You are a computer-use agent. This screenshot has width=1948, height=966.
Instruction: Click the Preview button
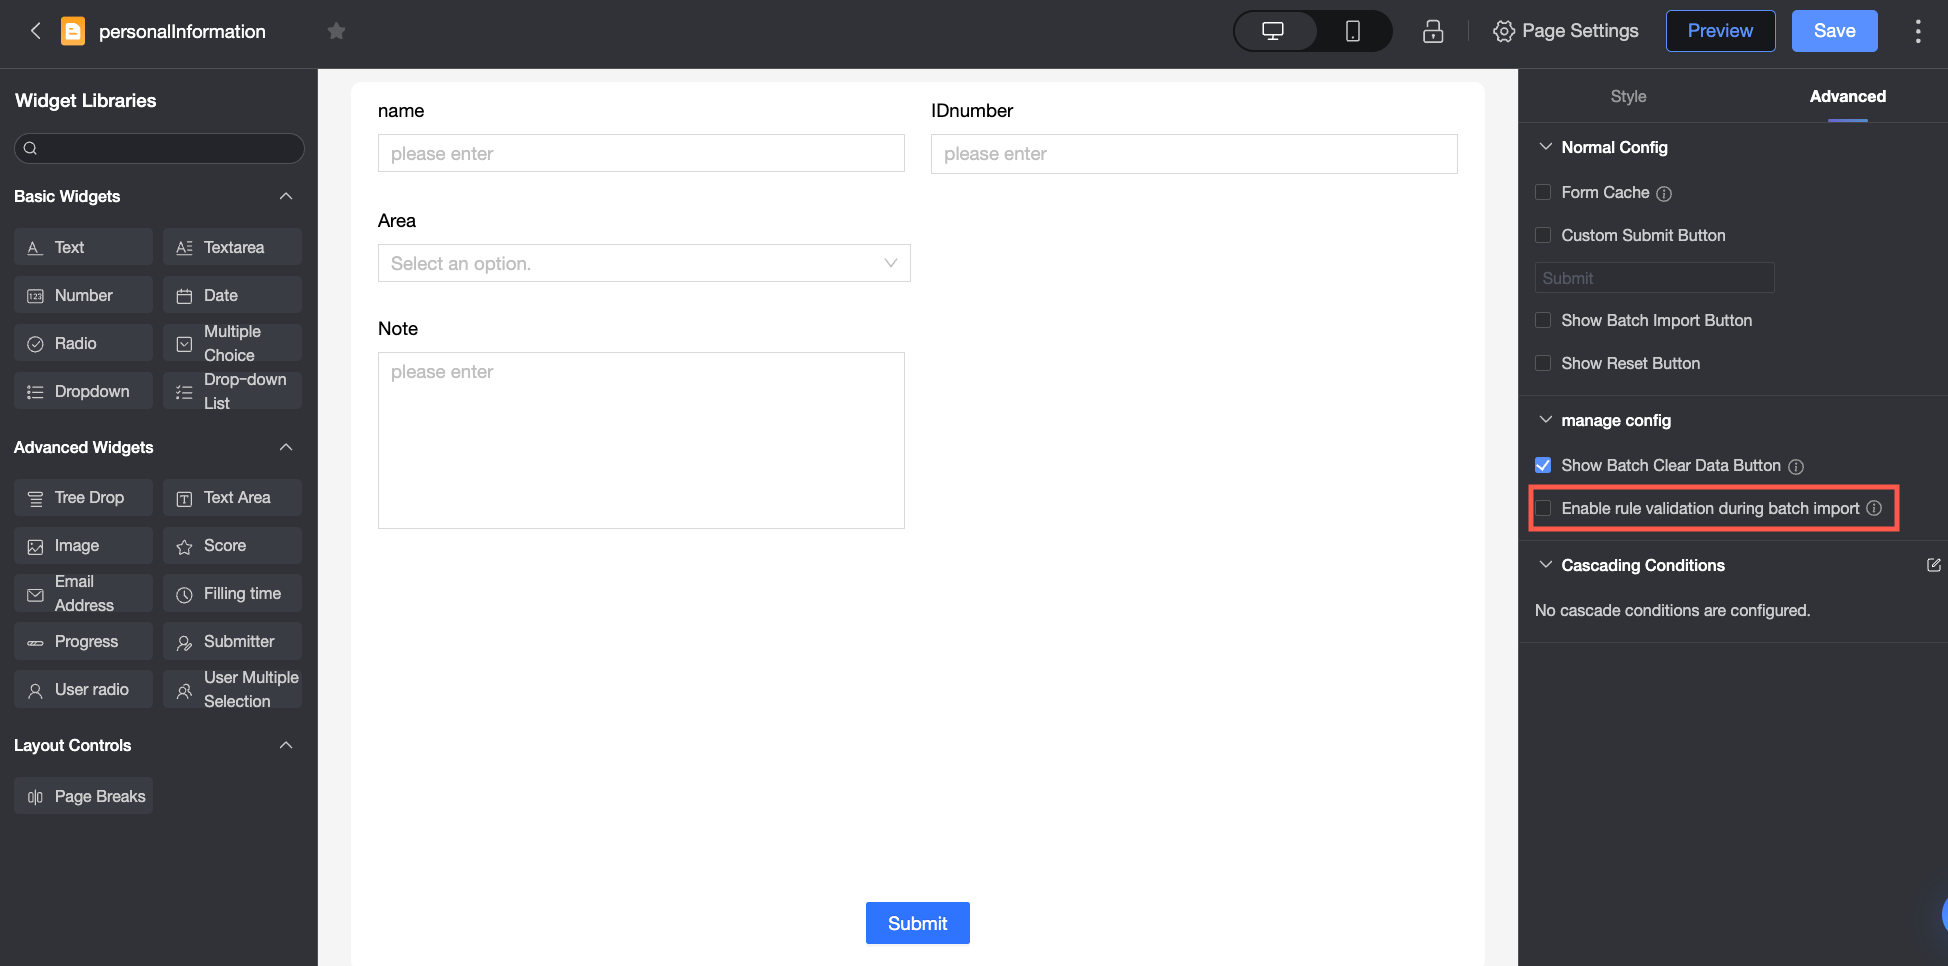click(x=1720, y=31)
